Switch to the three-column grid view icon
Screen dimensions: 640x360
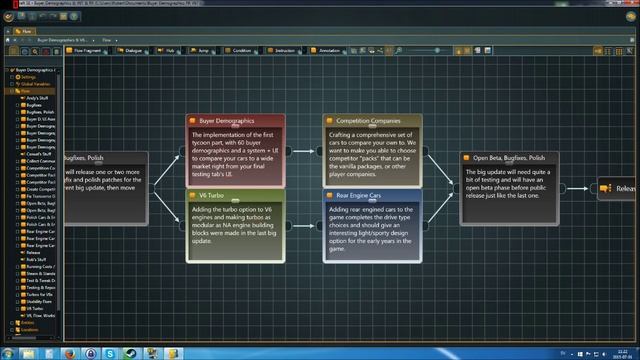coord(619,51)
